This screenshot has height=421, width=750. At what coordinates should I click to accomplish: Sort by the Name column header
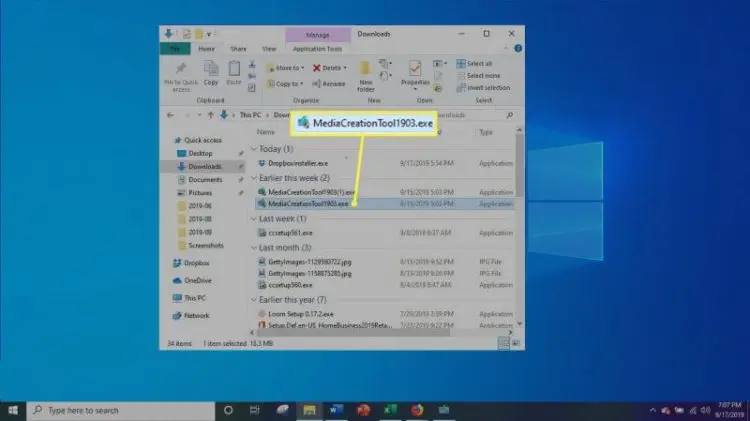[265, 132]
